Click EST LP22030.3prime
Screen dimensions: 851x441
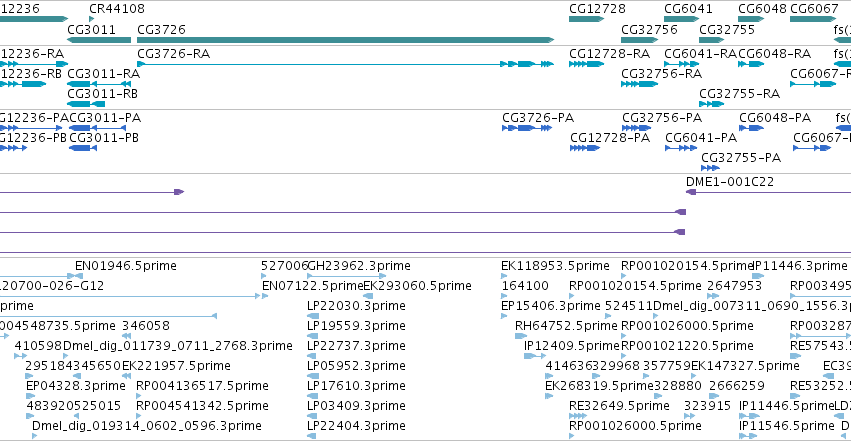click(x=356, y=306)
